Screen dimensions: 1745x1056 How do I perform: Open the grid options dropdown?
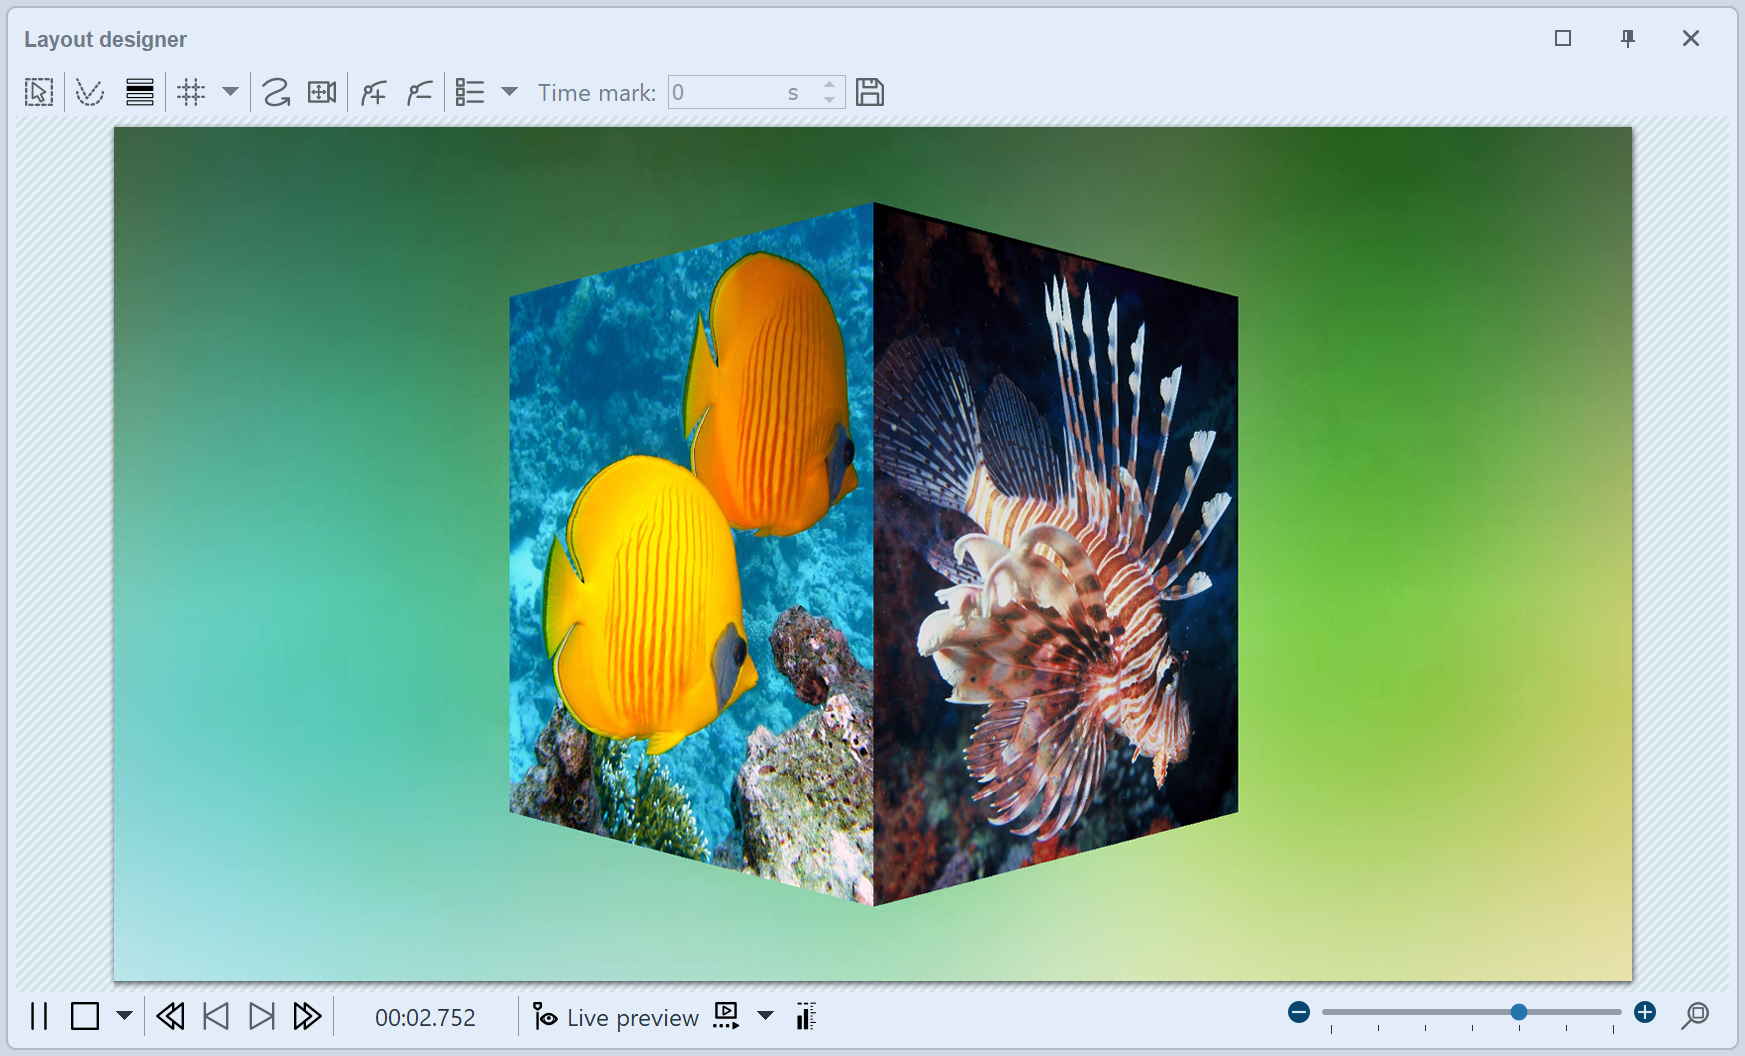pyautogui.click(x=231, y=92)
